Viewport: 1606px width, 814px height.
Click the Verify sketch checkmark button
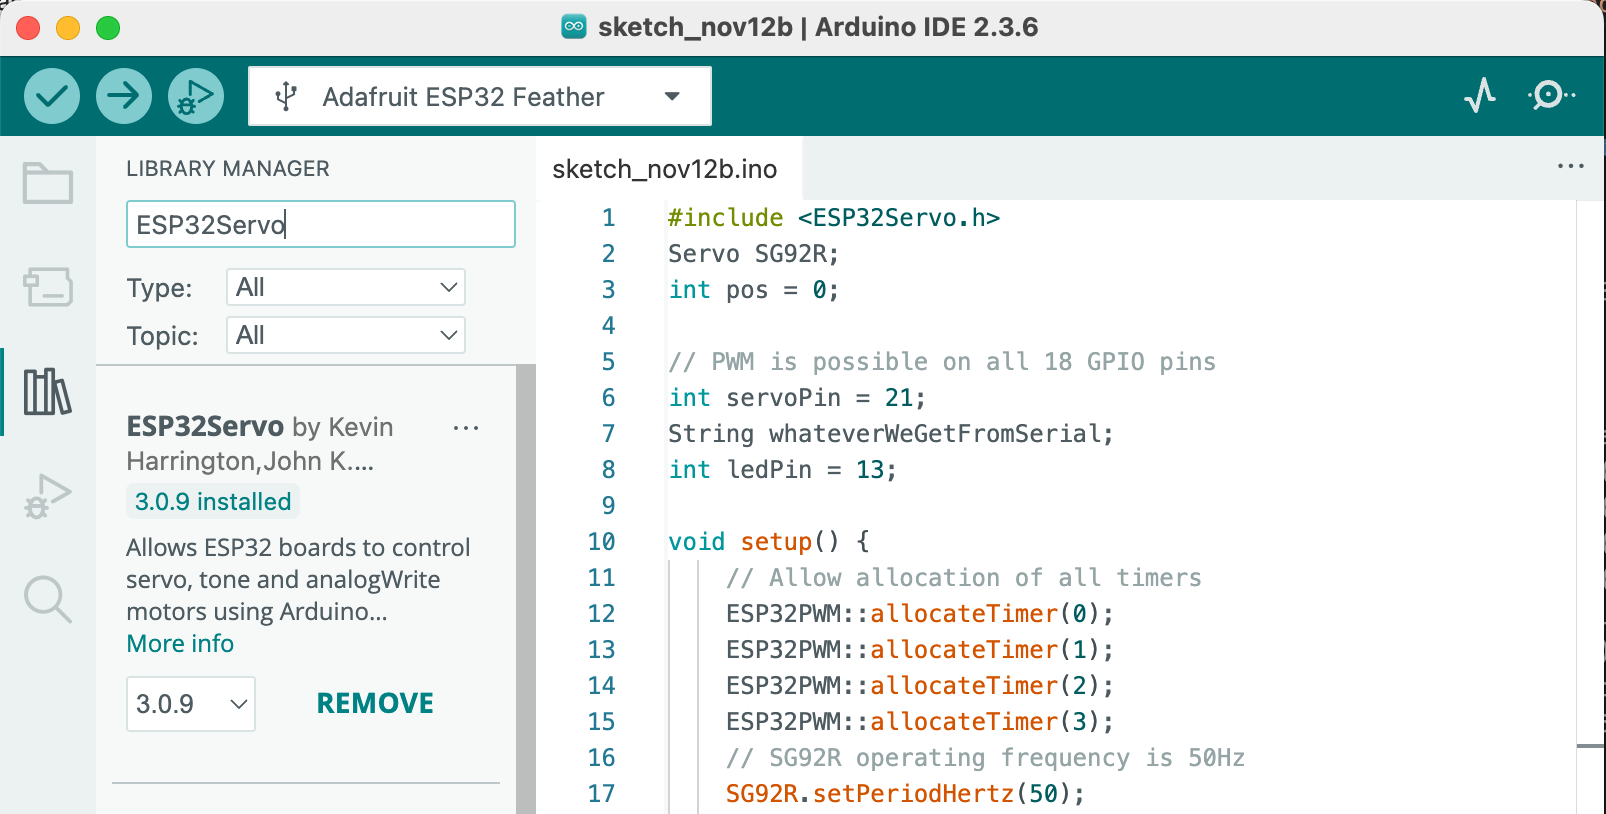click(x=52, y=96)
